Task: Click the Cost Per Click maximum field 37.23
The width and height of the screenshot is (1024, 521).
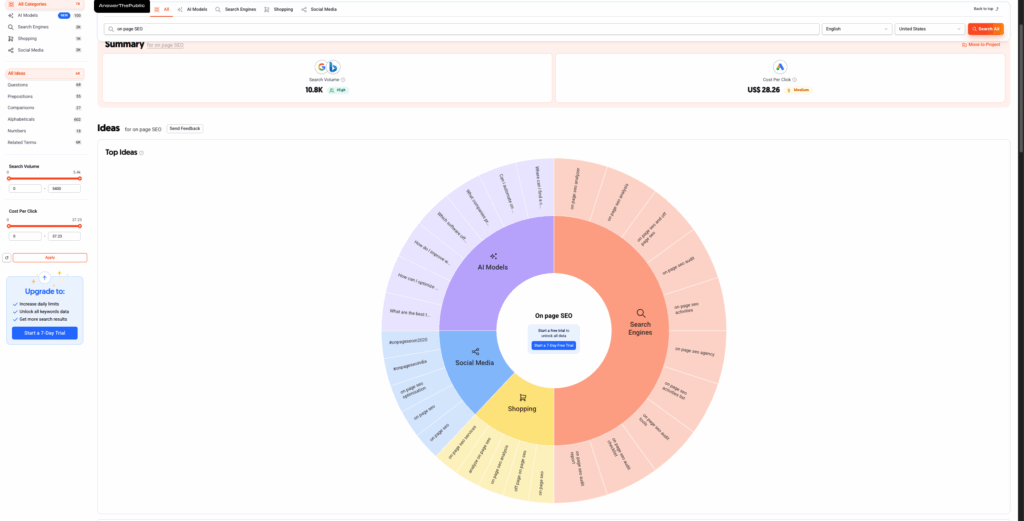Action: click(x=64, y=236)
